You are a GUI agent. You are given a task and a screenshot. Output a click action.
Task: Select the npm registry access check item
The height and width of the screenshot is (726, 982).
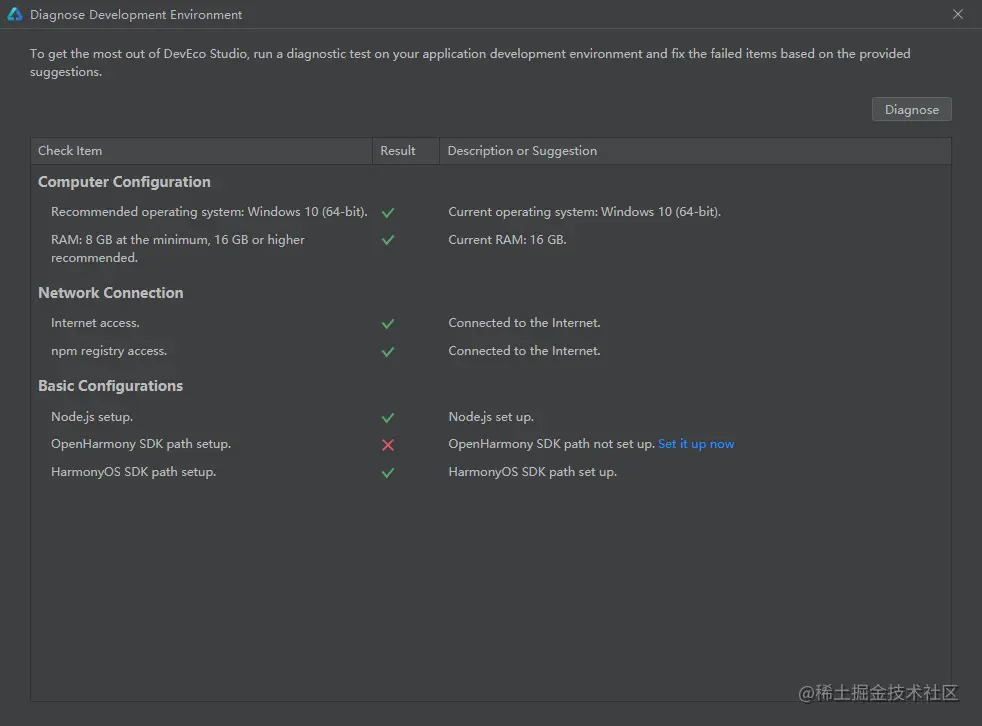click(x=109, y=351)
